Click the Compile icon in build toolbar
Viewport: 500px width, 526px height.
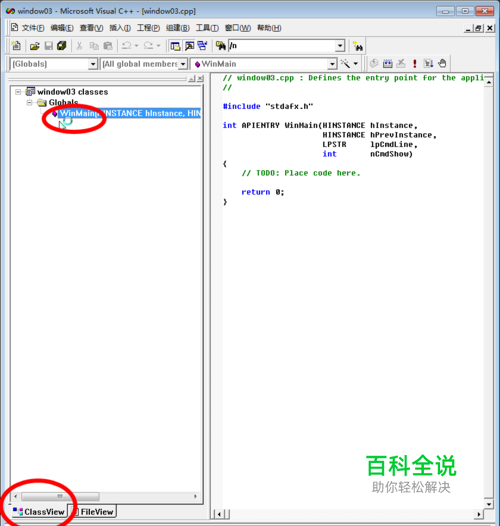(374, 63)
